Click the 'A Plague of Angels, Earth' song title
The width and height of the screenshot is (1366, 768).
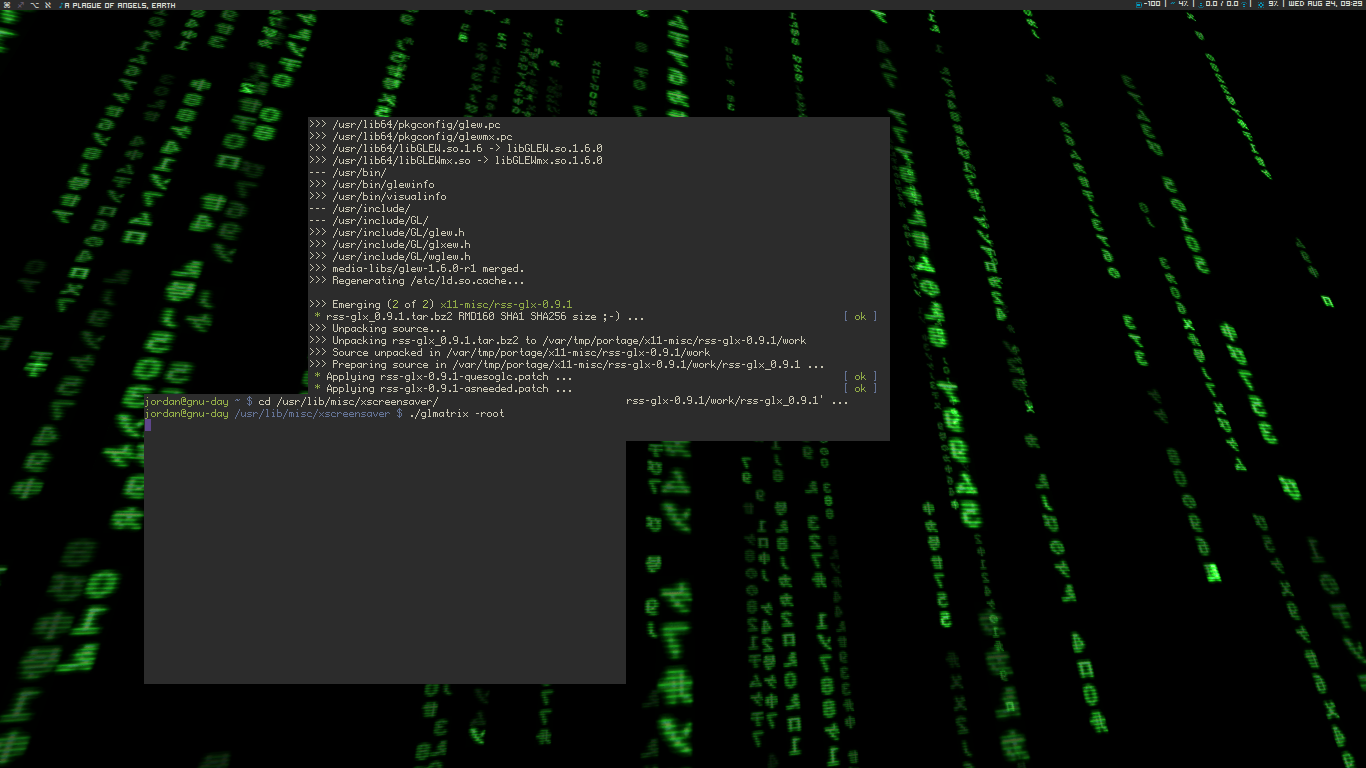[x=120, y=5]
